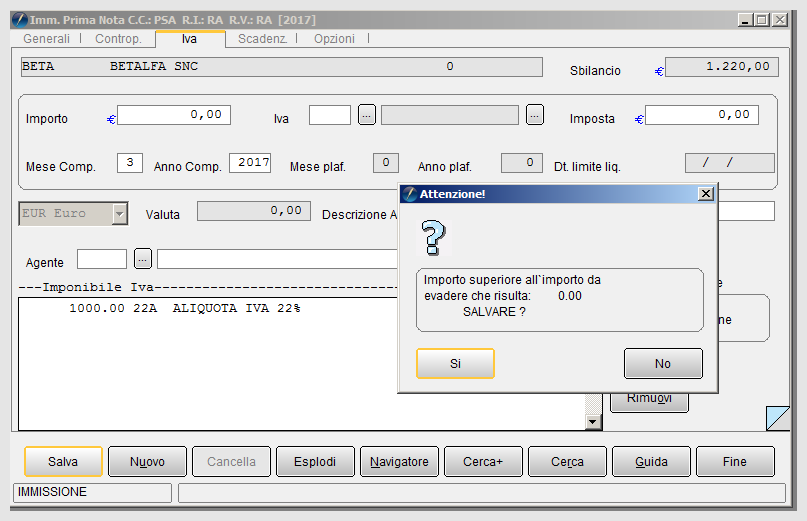Screen dimensions: 807x521
Task: Click the Mese plaf. field
Action: 386,163
